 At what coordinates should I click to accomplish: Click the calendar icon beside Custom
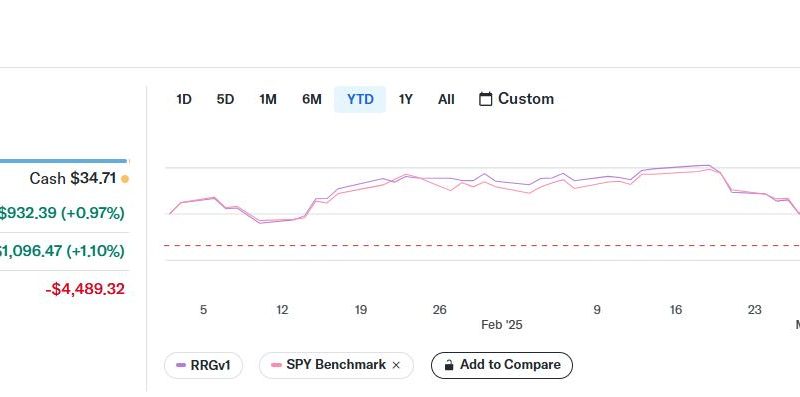pyautogui.click(x=486, y=99)
